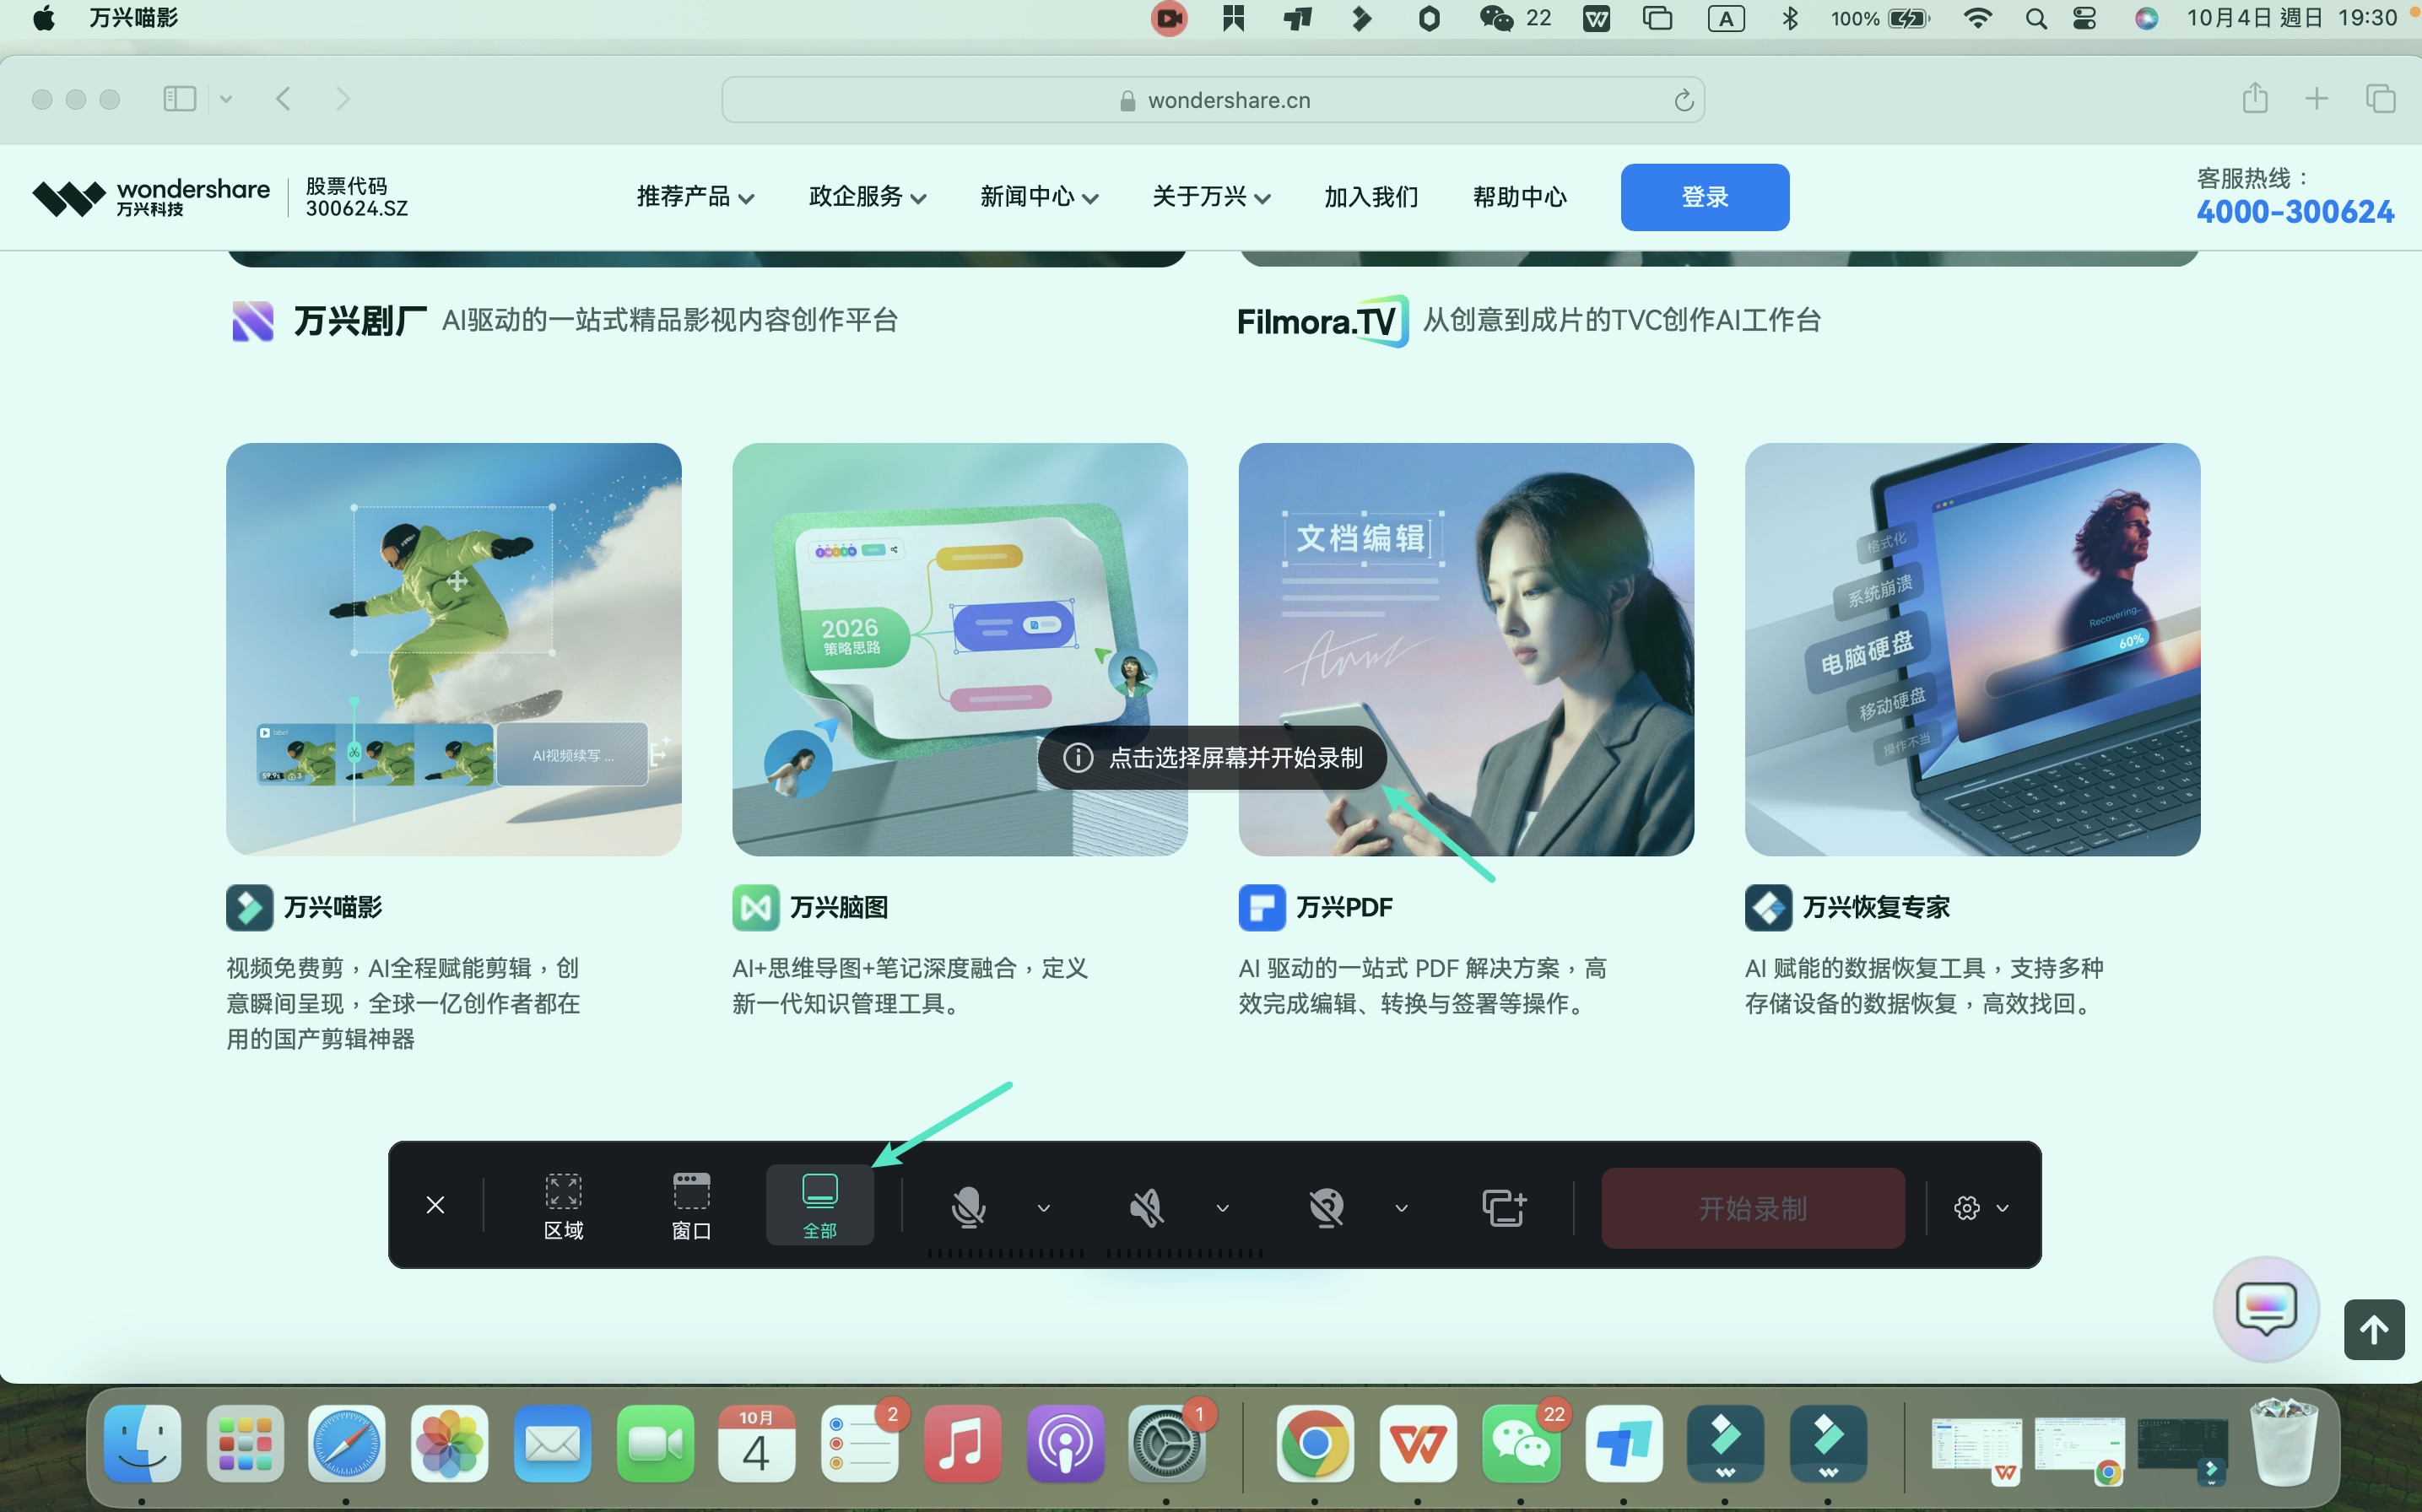Click the 万兴恢复专家 product icon

[x=1768, y=907]
